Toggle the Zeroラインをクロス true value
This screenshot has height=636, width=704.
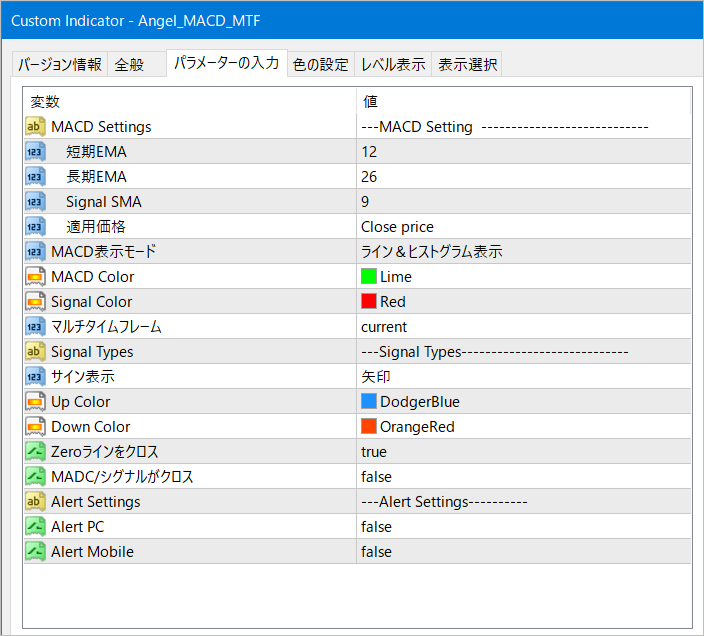click(x=374, y=452)
